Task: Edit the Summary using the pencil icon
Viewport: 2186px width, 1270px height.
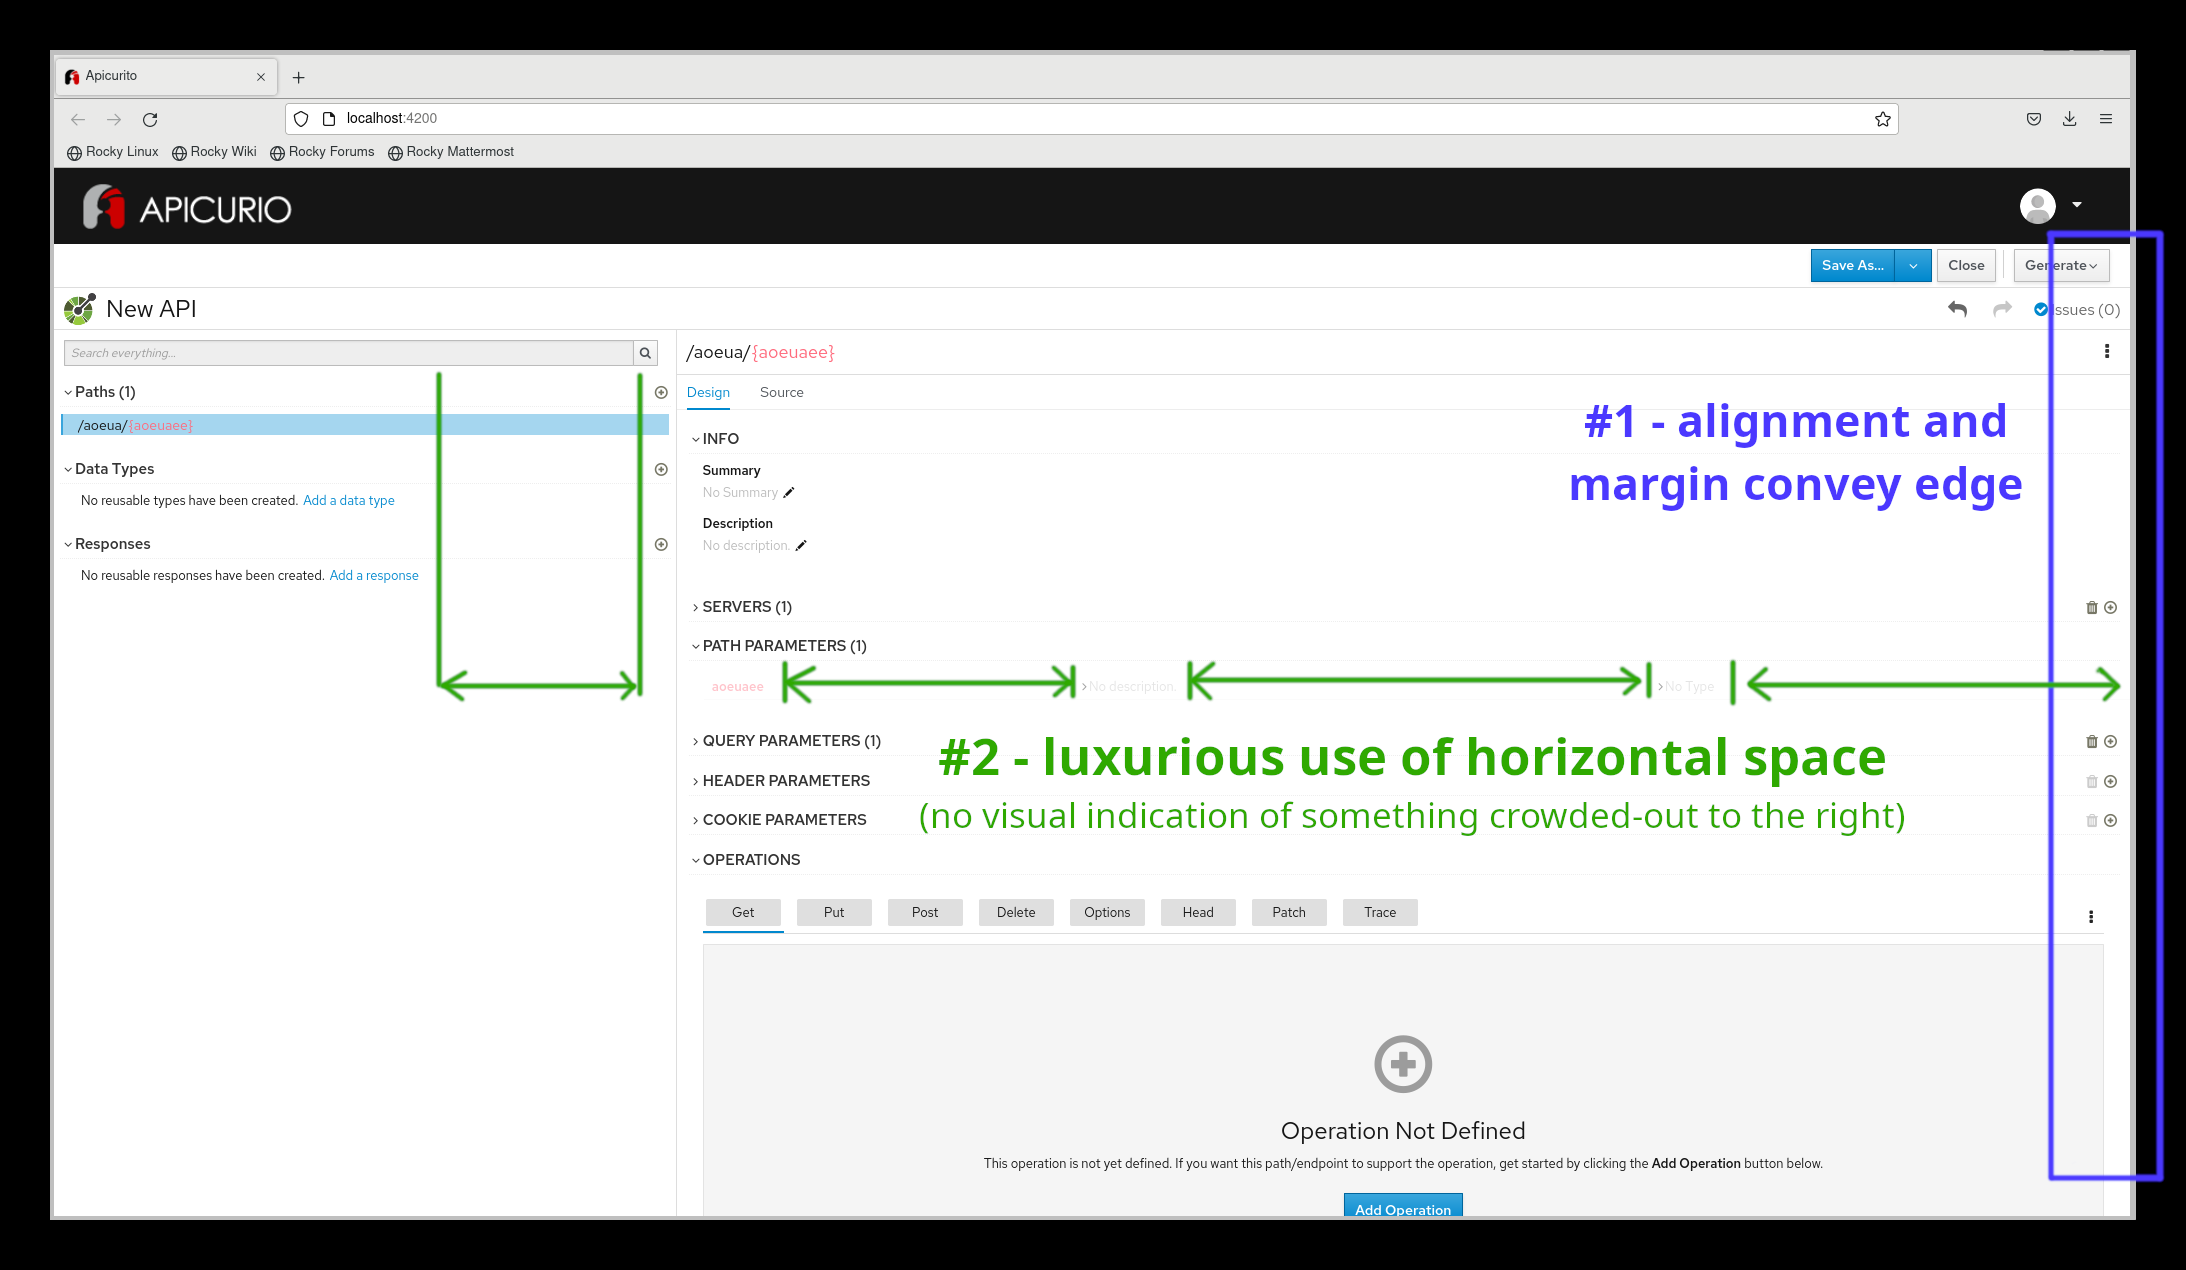Action: (x=789, y=492)
